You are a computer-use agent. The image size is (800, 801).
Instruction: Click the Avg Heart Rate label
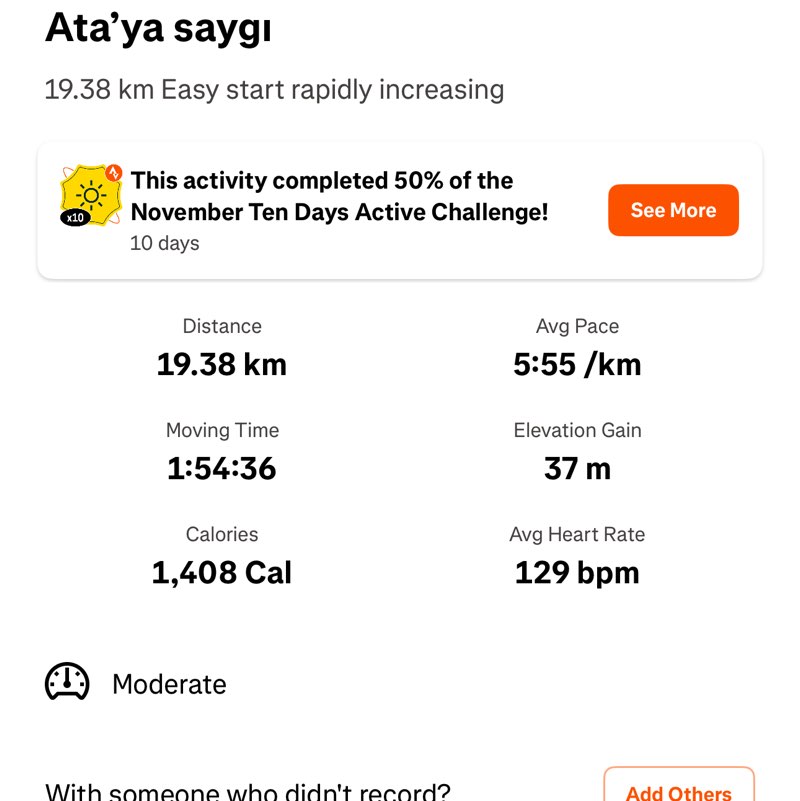577,534
